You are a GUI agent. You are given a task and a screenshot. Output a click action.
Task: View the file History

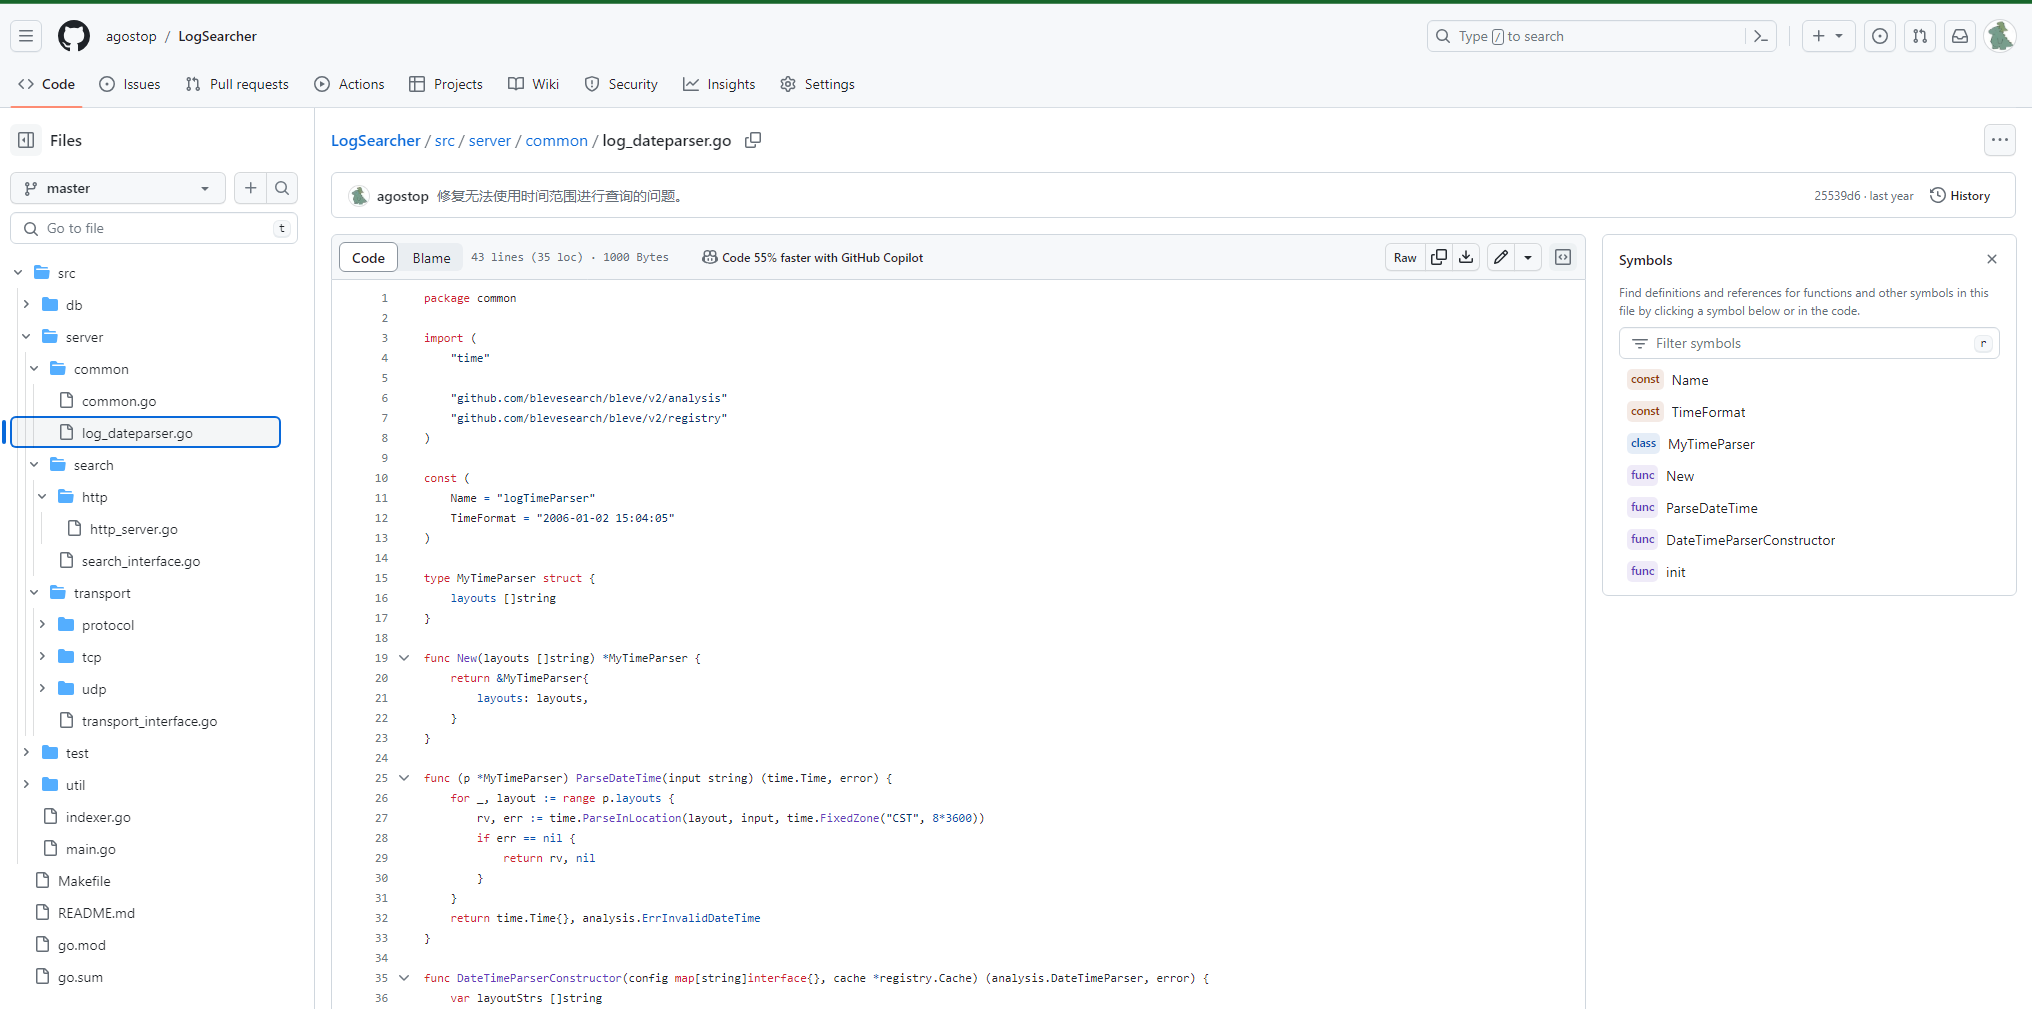click(1960, 196)
